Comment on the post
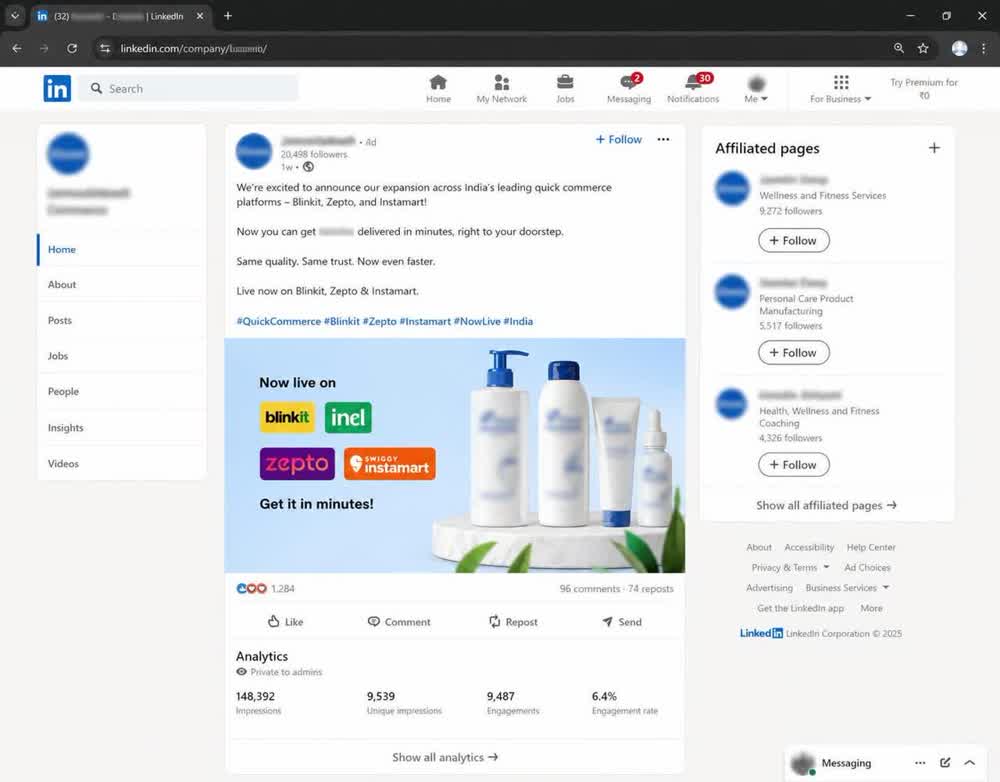 [x=399, y=622]
